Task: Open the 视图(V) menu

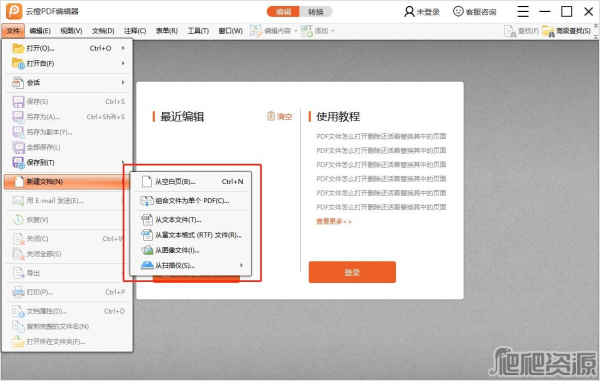Action: point(72,31)
